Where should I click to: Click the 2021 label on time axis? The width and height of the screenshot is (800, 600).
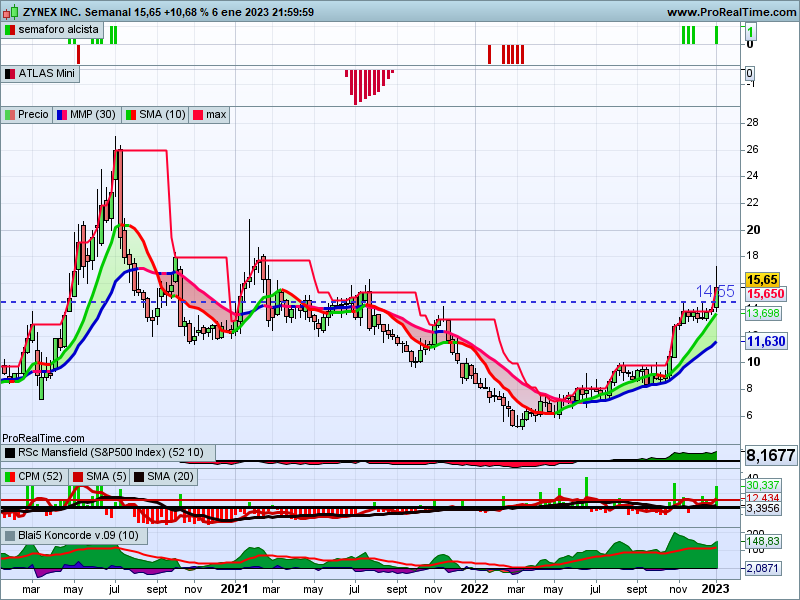234,589
